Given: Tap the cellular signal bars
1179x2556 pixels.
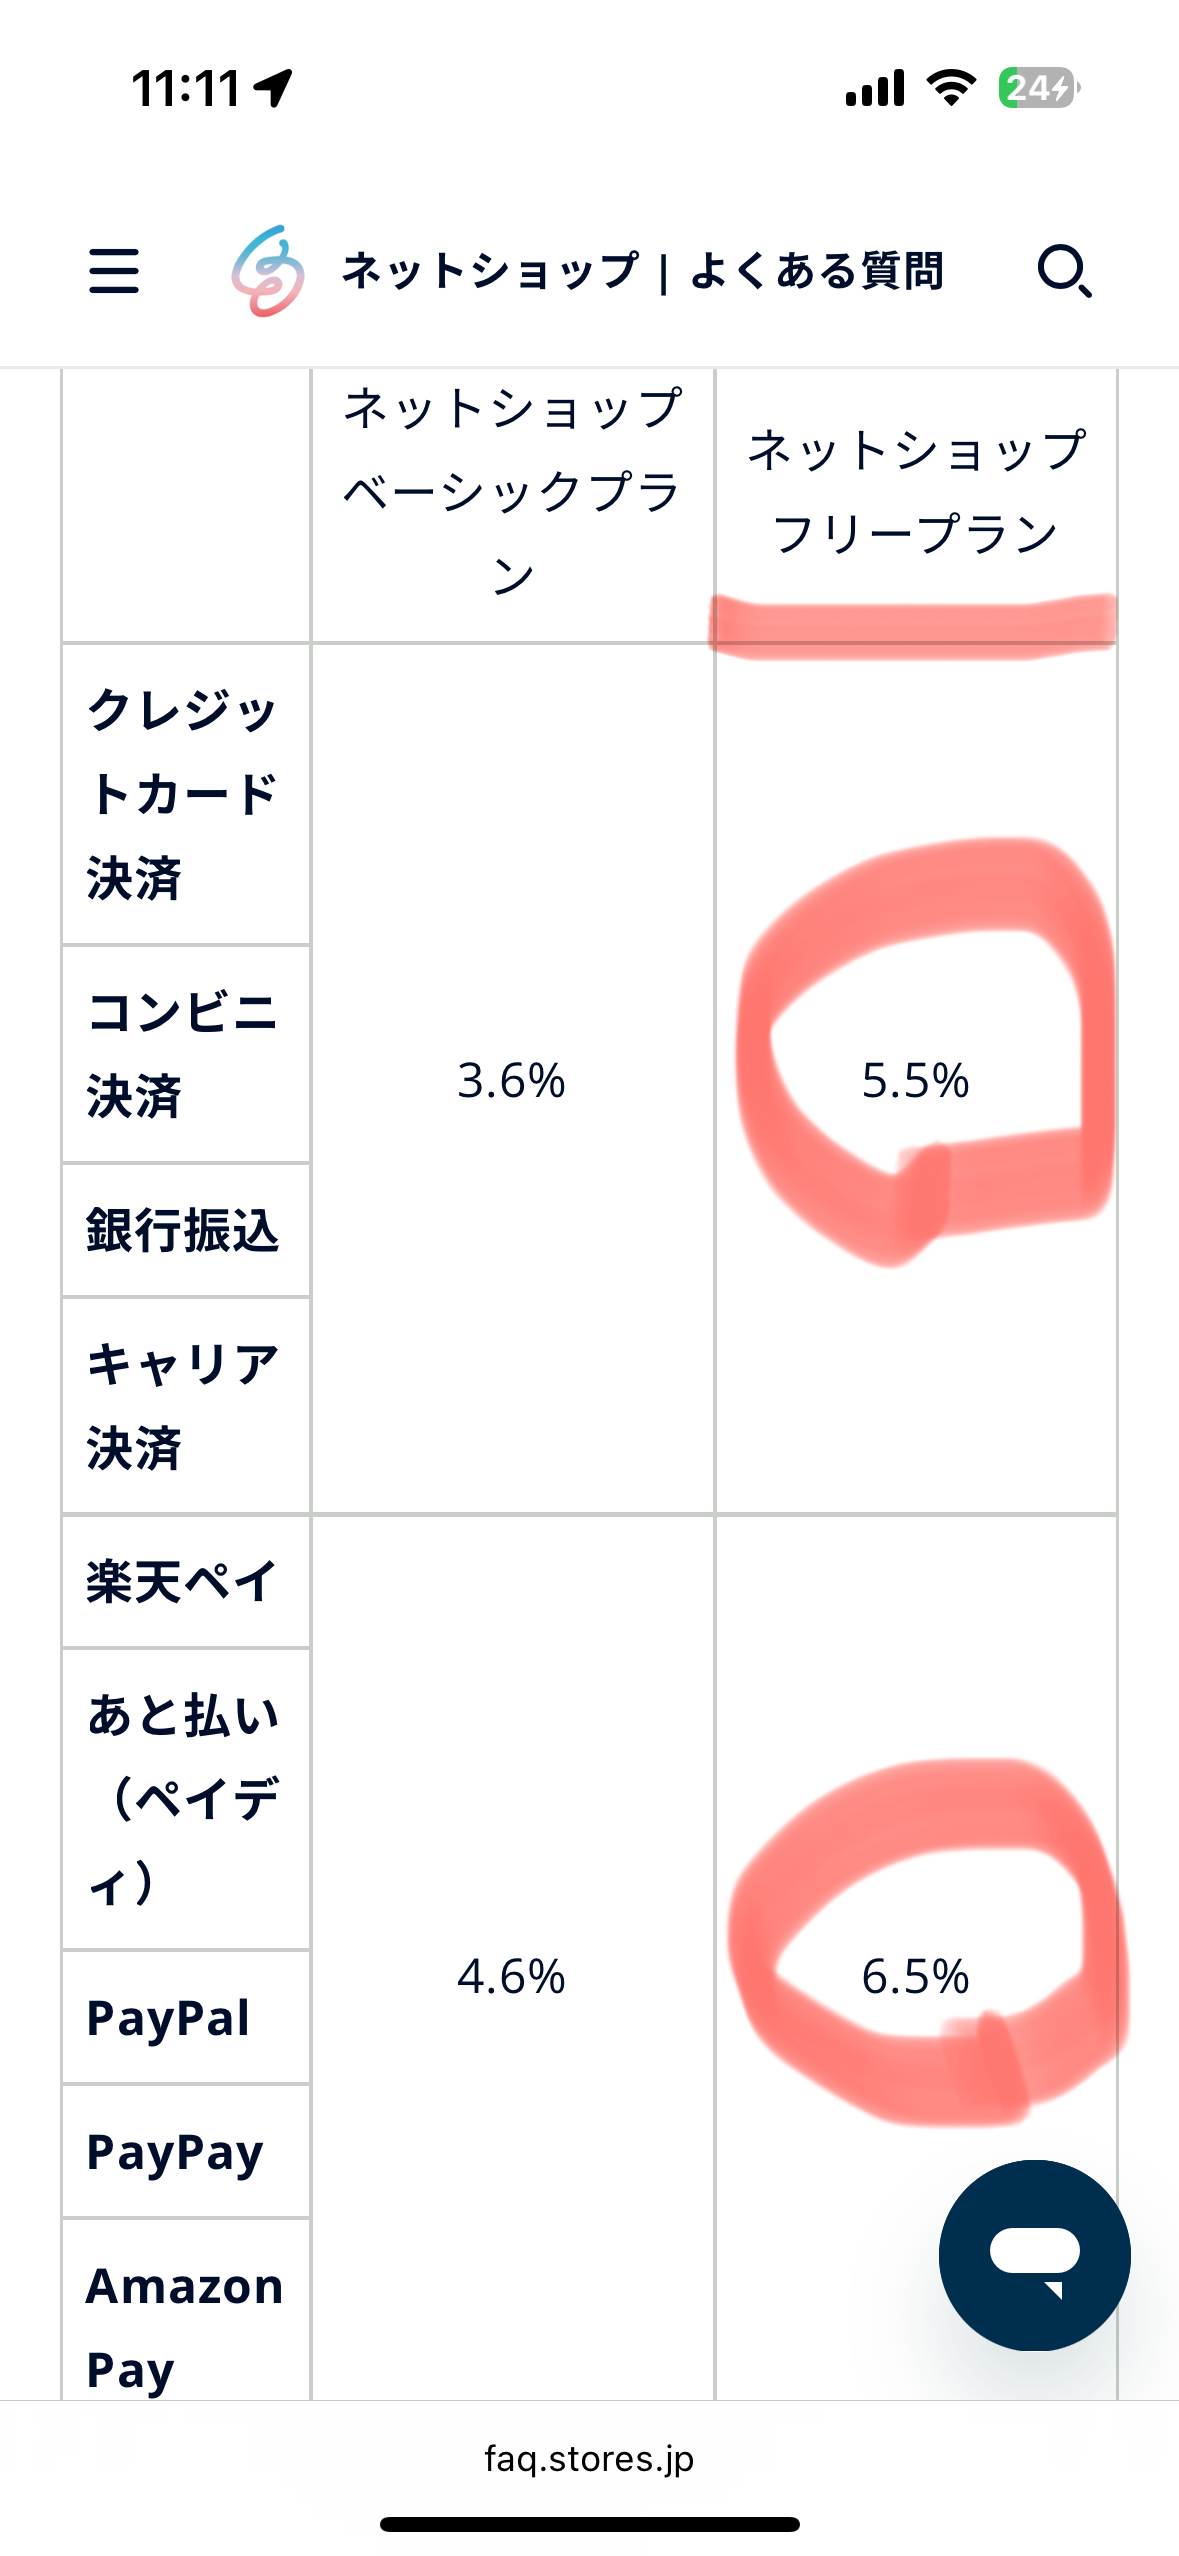Looking at the screenshot, I should [x=875, y=88].
